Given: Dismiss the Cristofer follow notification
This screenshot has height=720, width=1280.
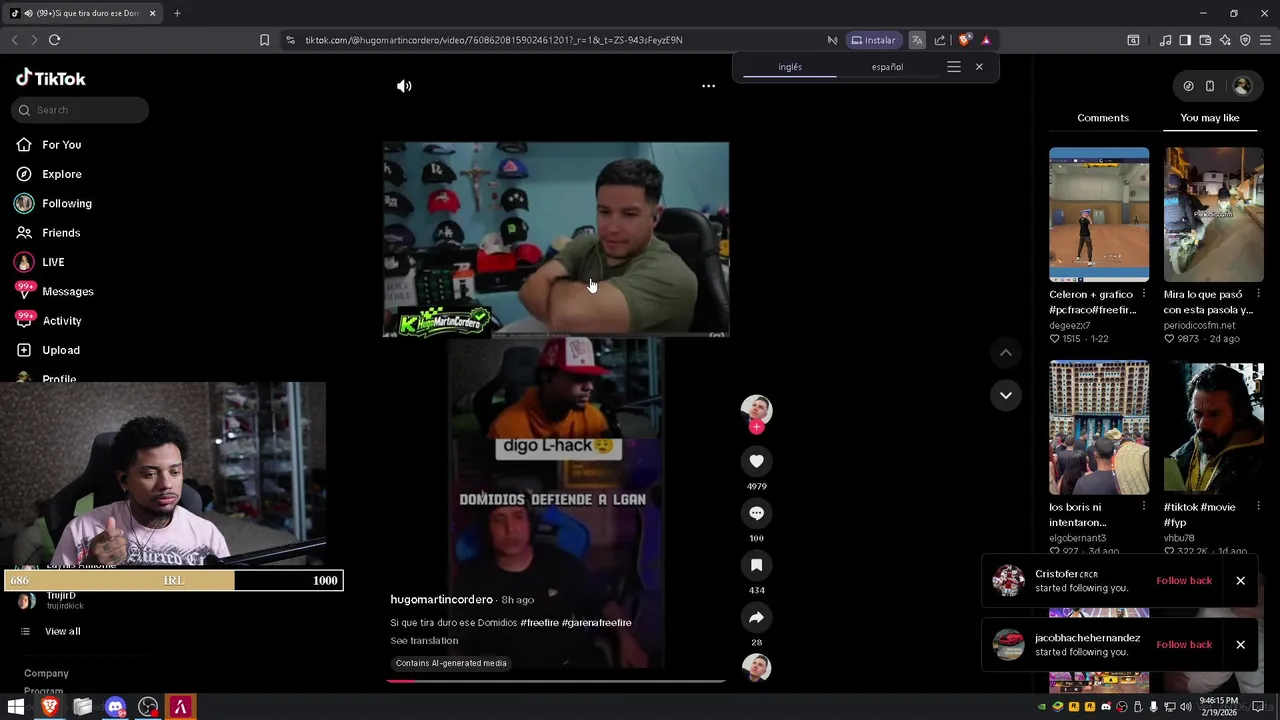Looking at the screenshot, I should 1240,580.
